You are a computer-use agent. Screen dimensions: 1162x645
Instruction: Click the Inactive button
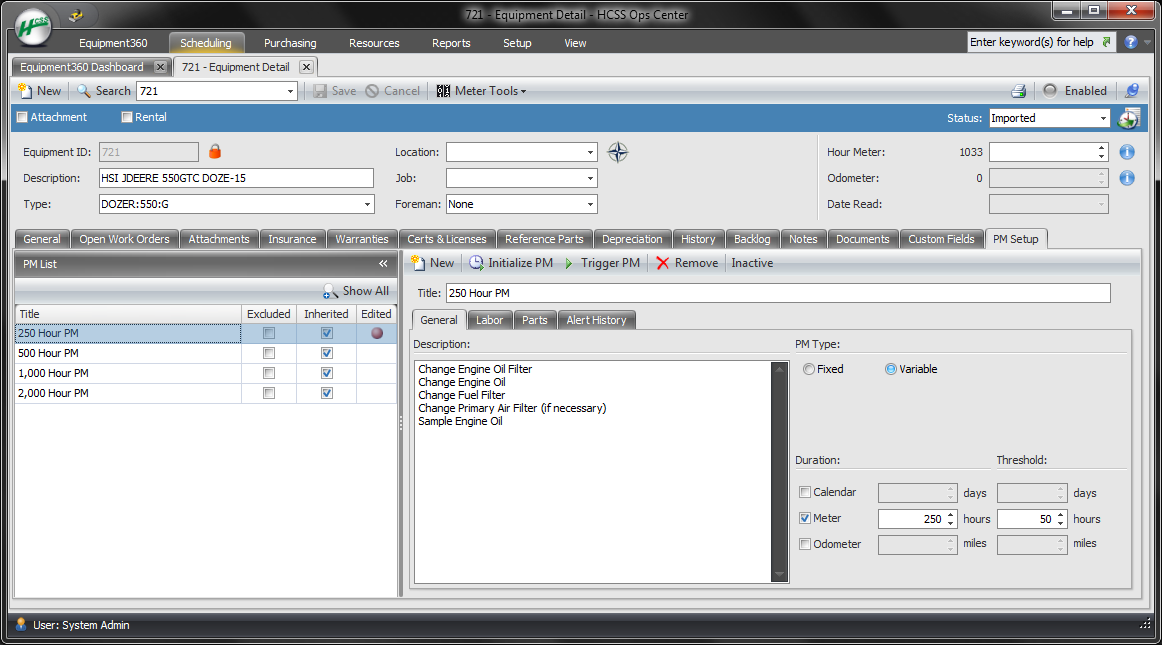click(x=752, y=262)
